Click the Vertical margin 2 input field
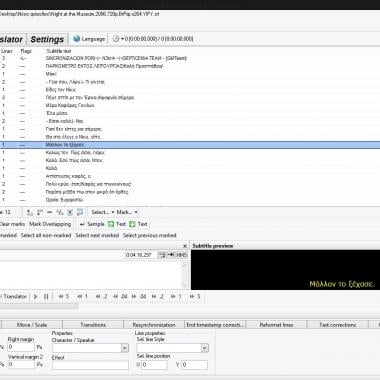Screen dimensions: 380x380 point(21,364)
